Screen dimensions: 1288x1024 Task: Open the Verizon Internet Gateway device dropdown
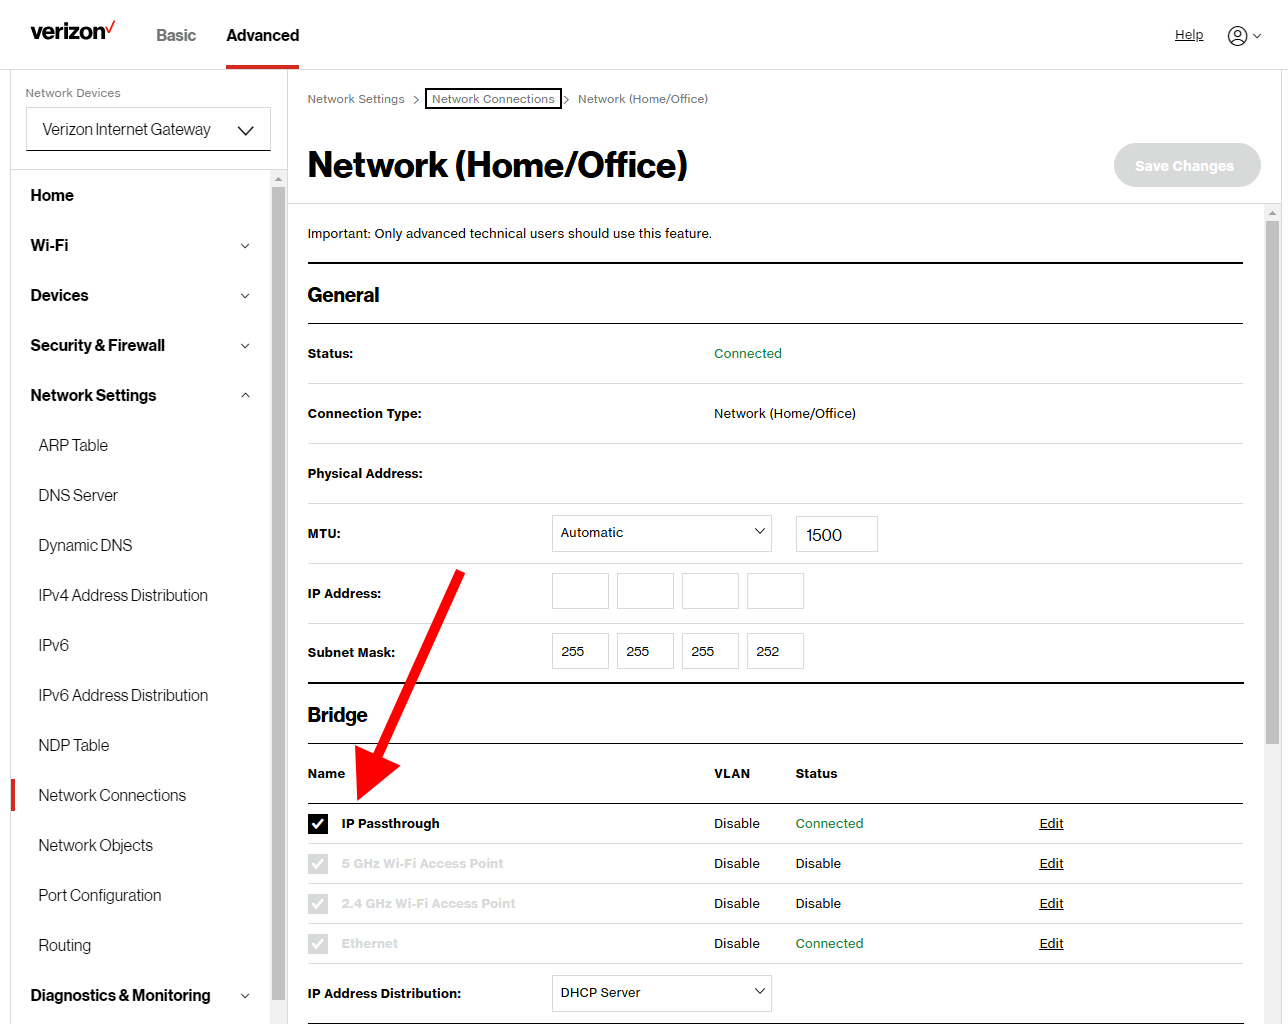148,130
